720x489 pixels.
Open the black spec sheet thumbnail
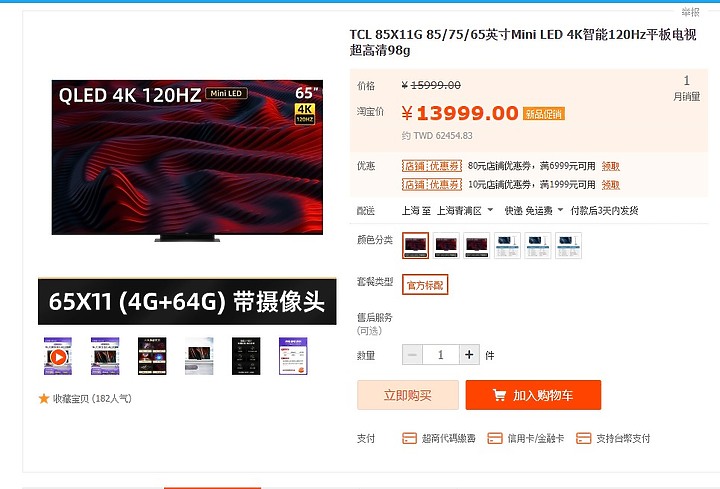point(246,356)
